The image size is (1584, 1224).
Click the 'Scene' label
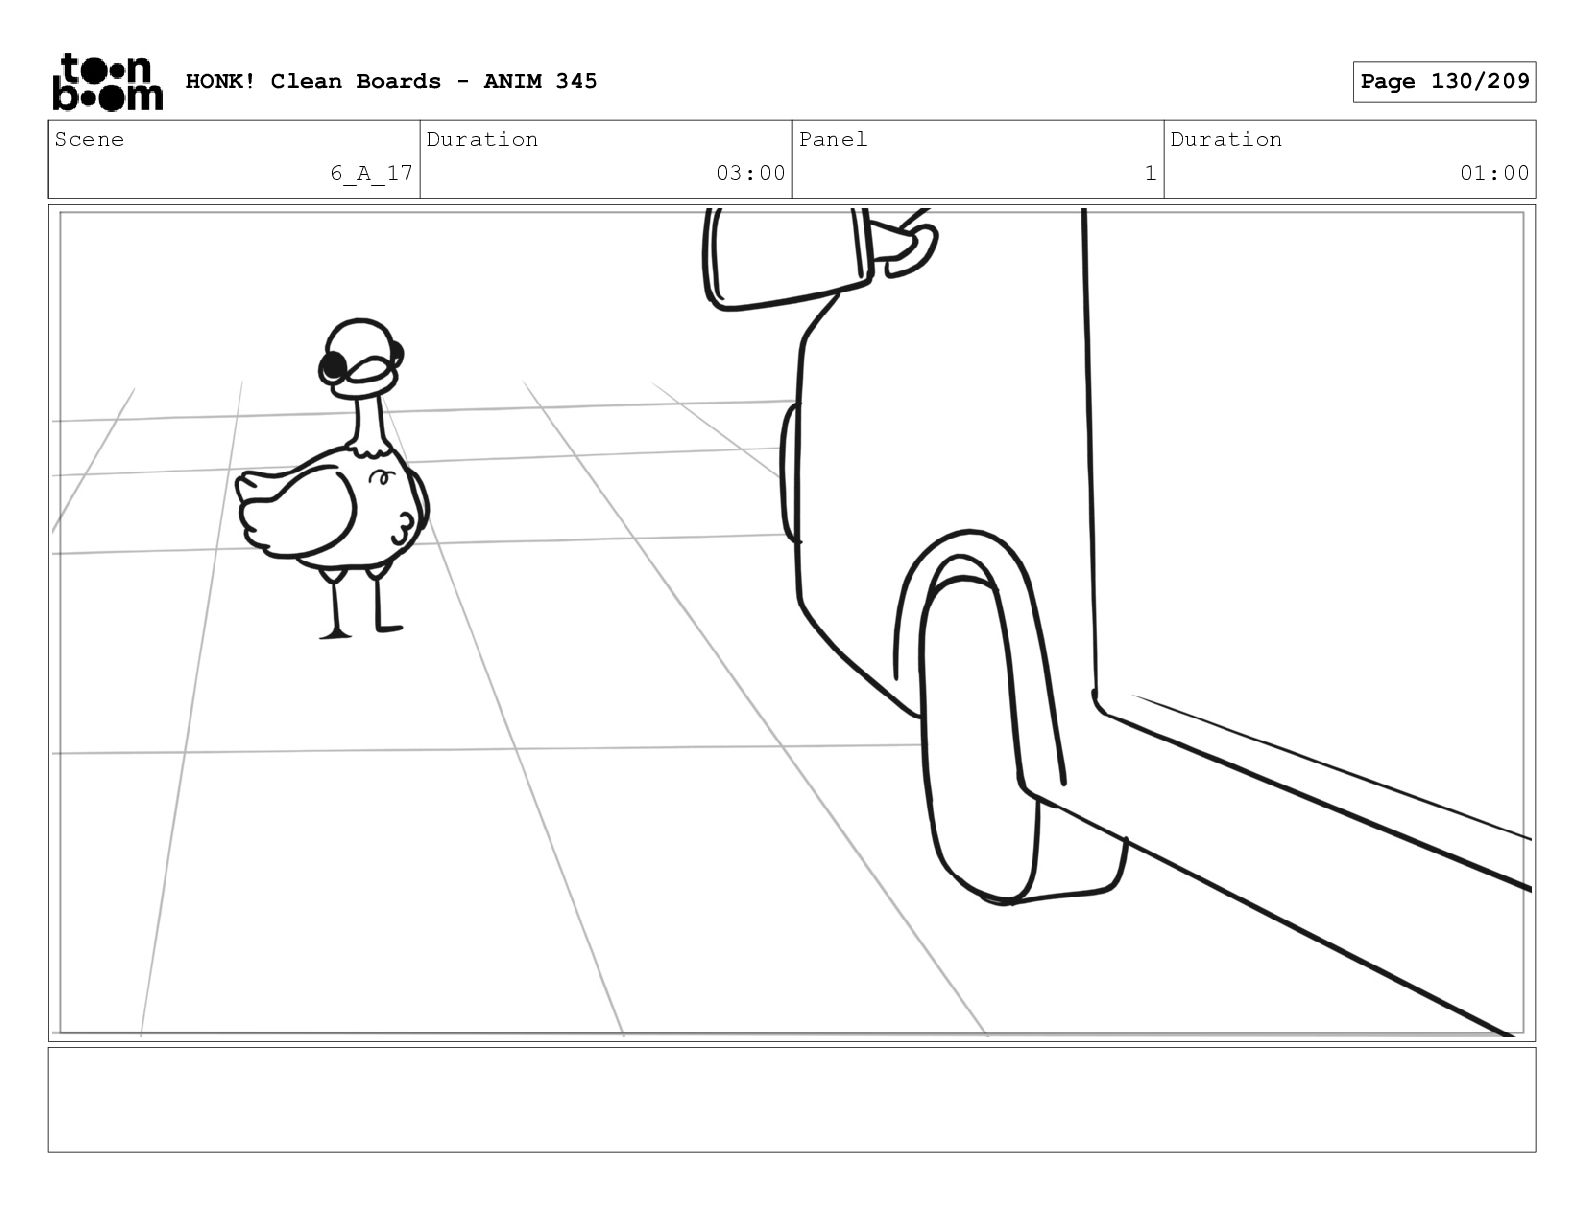pyautogui.click(x=89, y=139)
